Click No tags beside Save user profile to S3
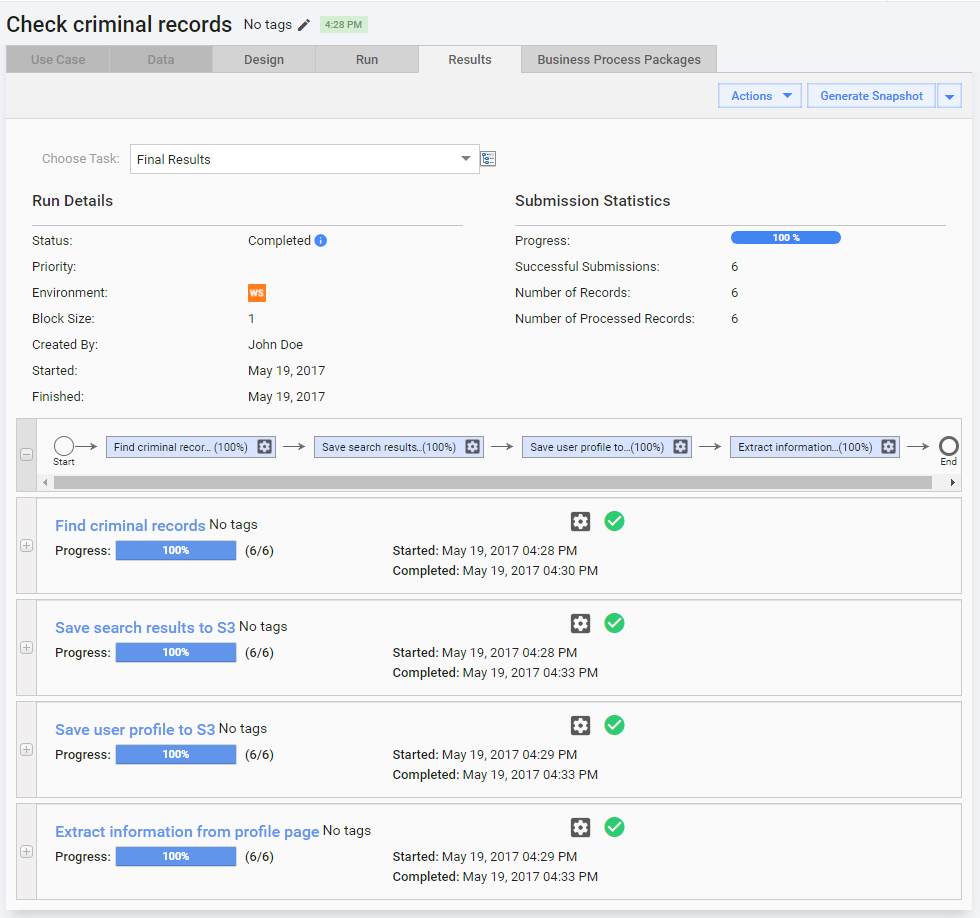The image size is (980, 918). pos(242,729)
